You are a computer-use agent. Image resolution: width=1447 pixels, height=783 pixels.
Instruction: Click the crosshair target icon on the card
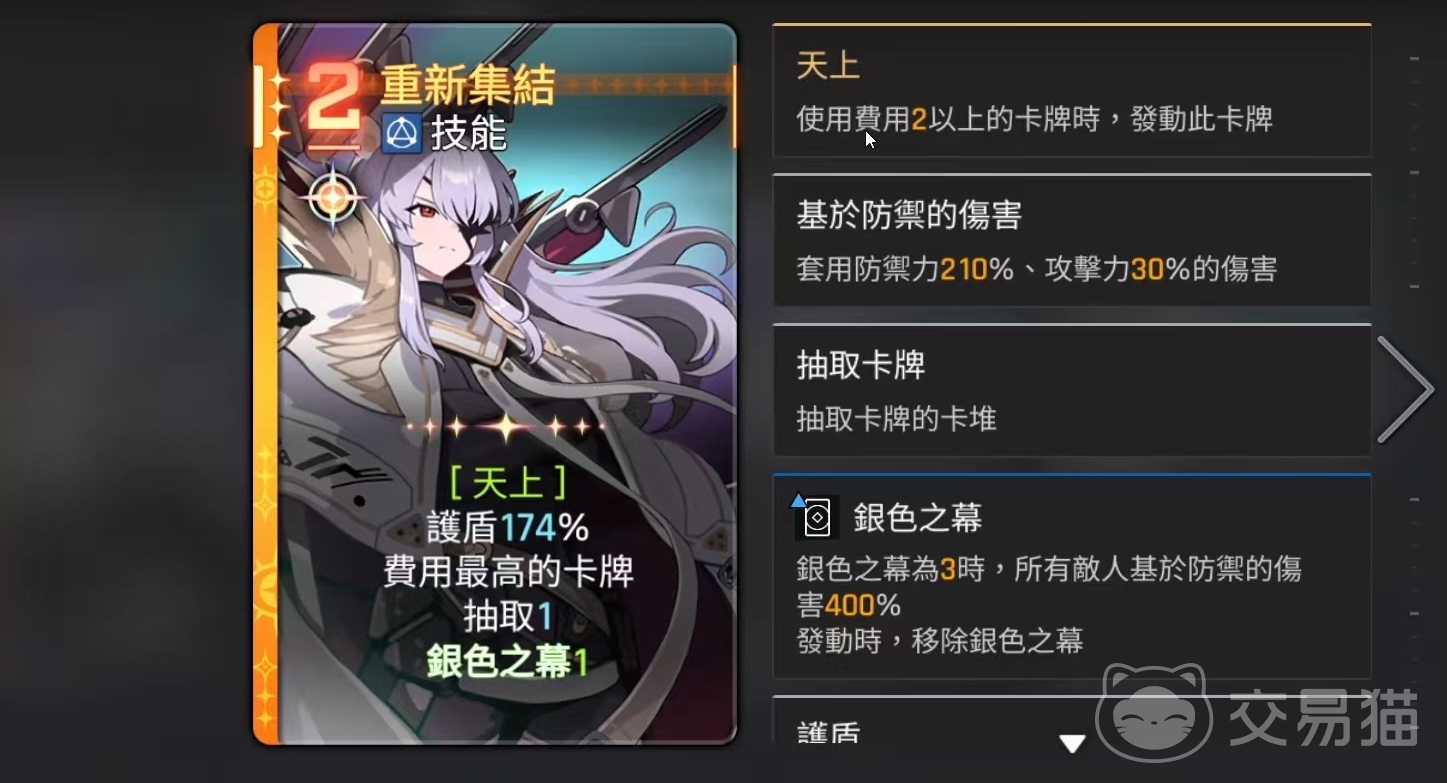click(x=331, y=198)
